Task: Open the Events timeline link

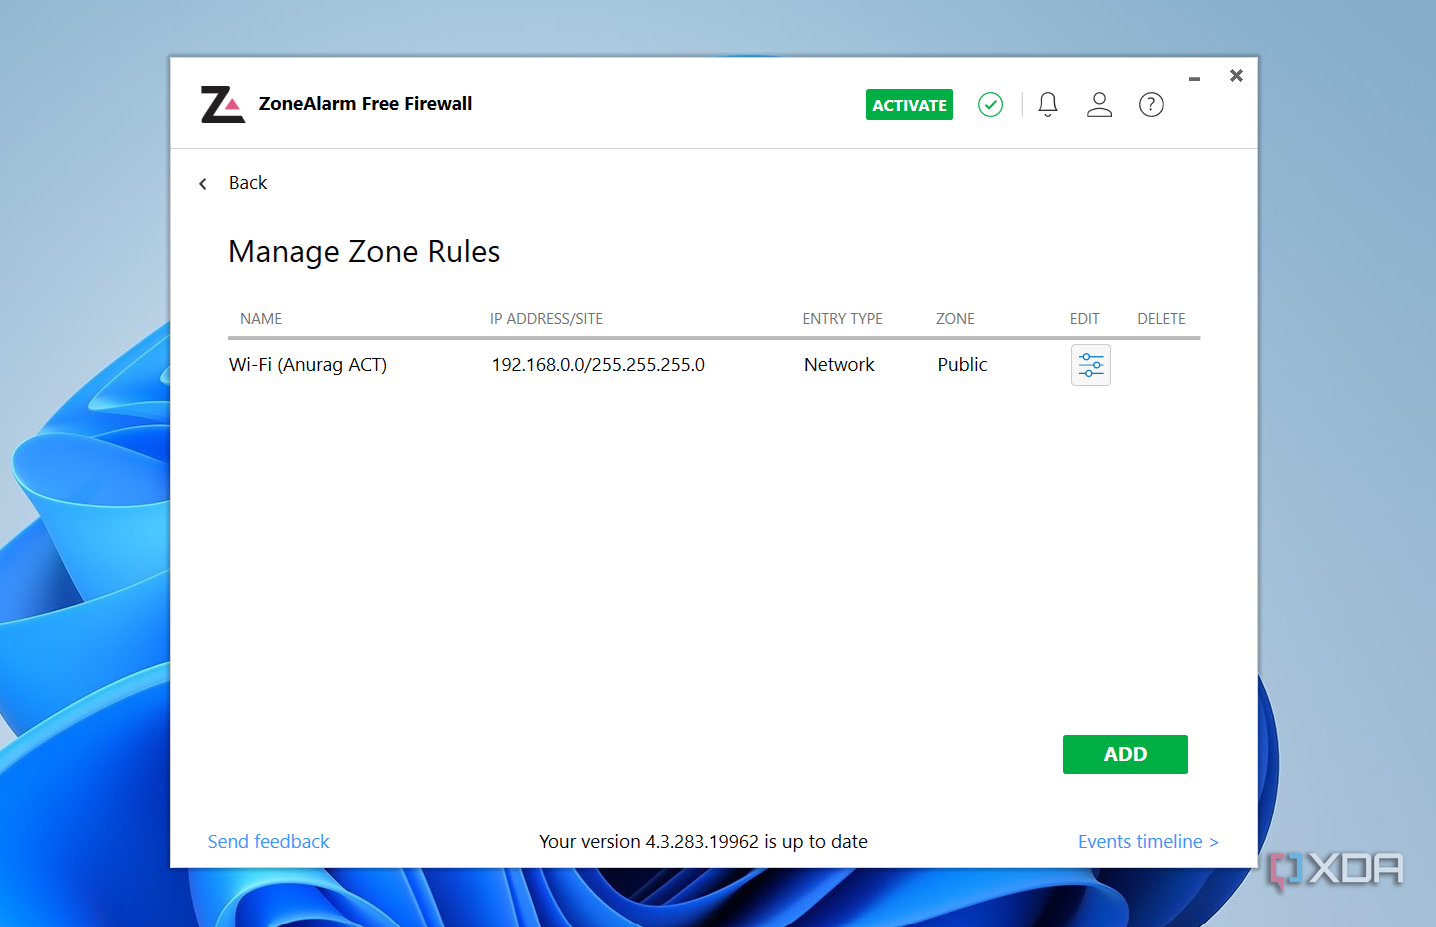Action: [1148, 842]
